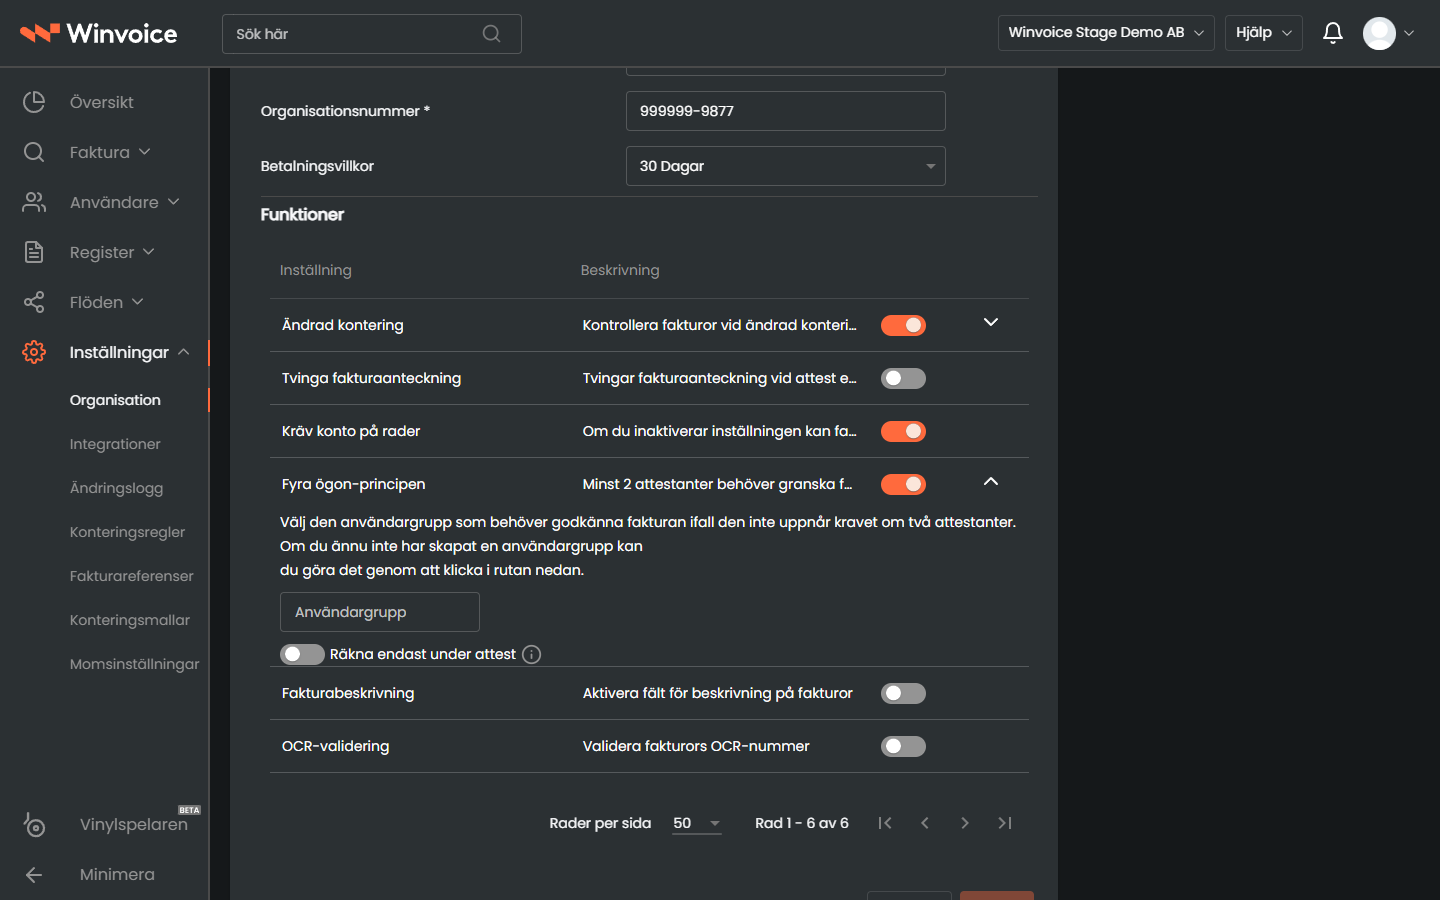
Task: Disable the Ändrad kontering toggle
Action: coord(903,325)
